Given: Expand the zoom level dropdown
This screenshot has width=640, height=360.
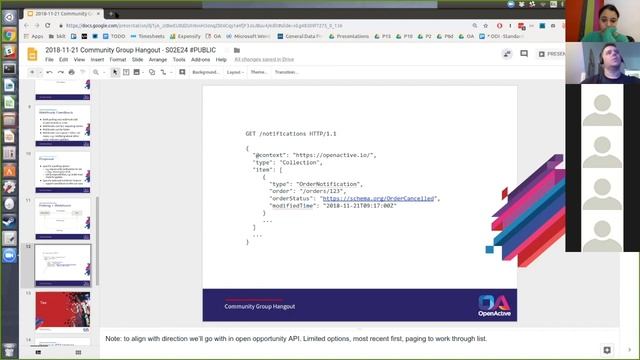Looking at the screenshot, I should coord(104,72).
